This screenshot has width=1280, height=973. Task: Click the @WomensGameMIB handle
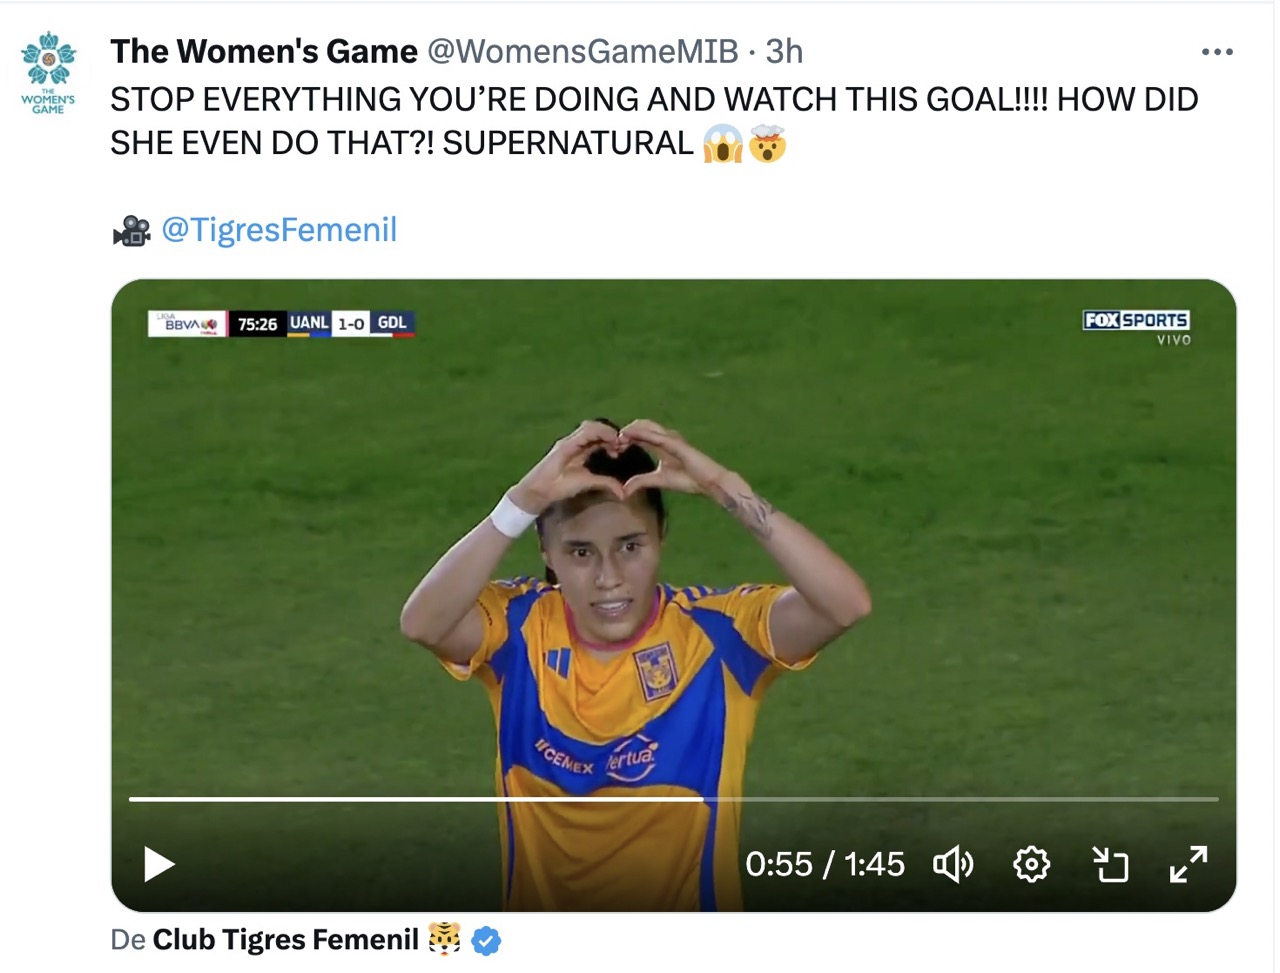click(582, 52)
